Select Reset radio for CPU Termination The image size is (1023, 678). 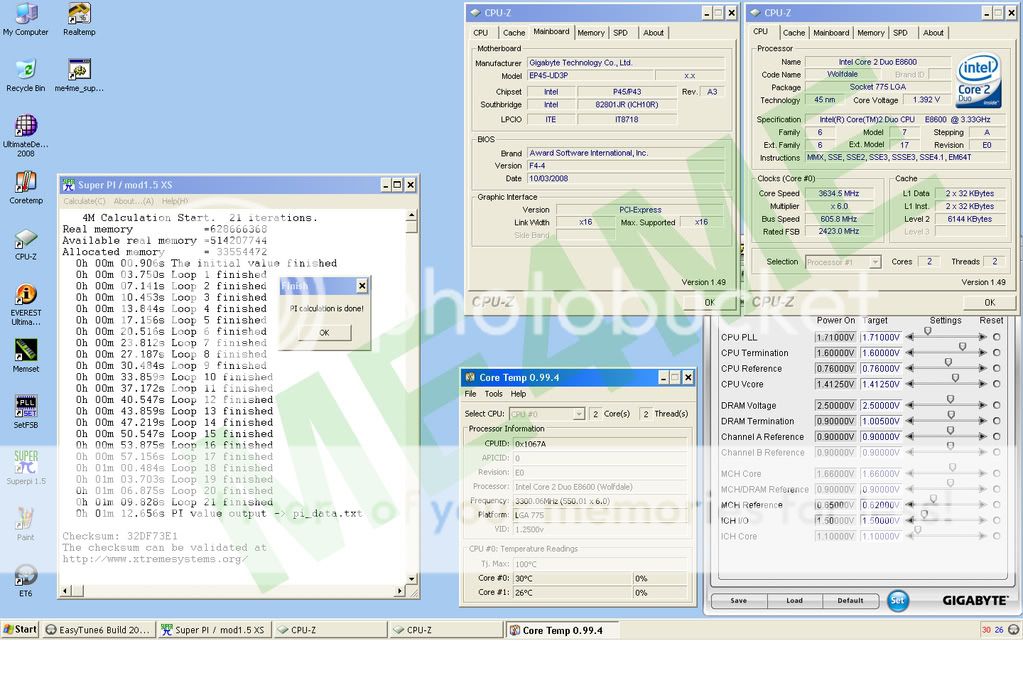click(996, 352)
